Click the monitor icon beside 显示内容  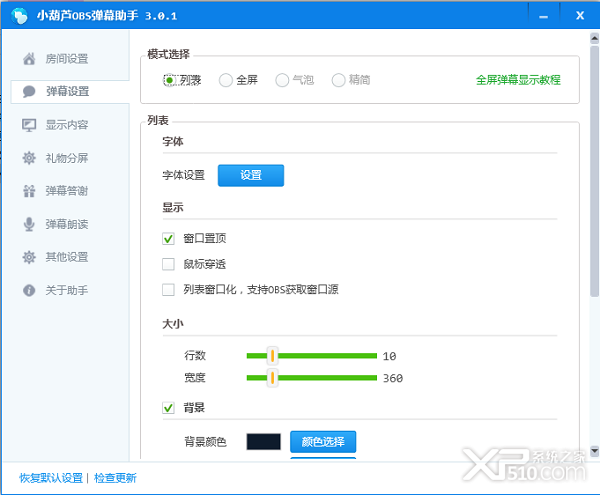[29, 125]
